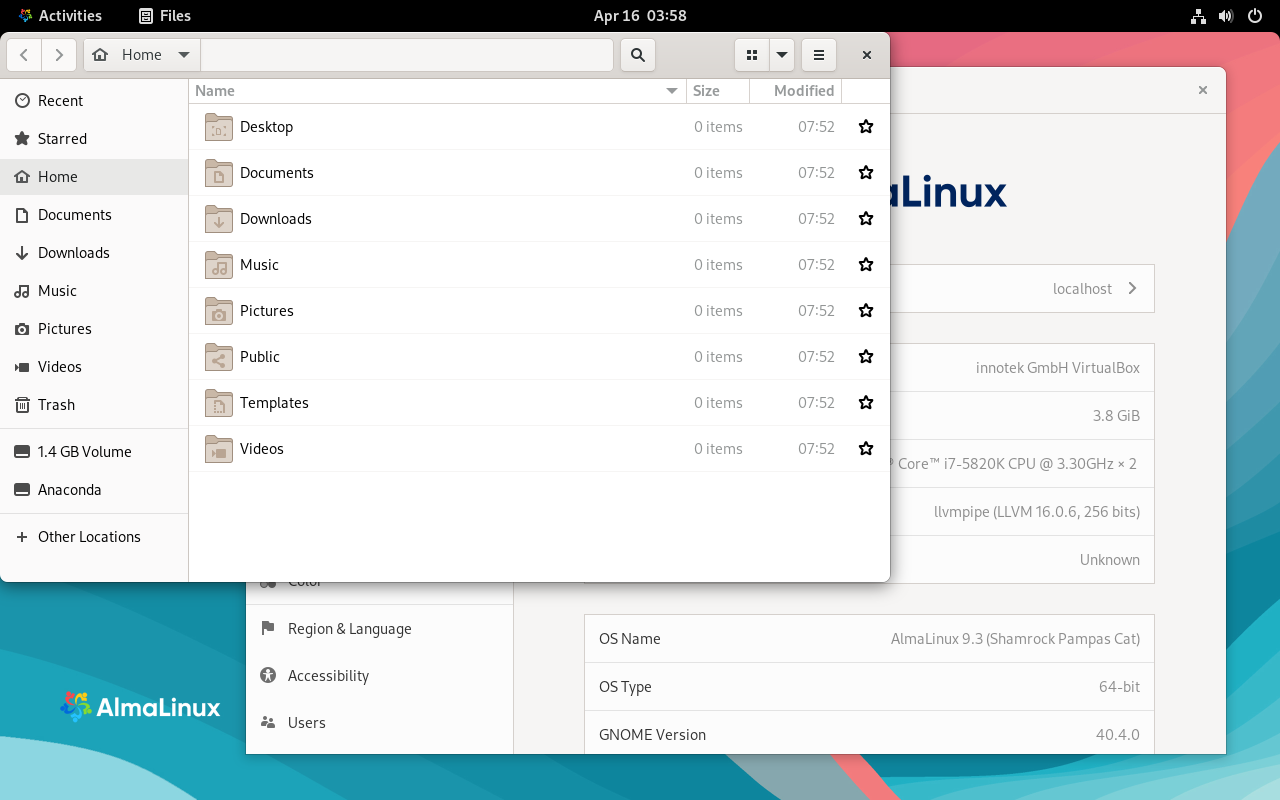Expand the Home path dropdown arrow

coord(183,55)
